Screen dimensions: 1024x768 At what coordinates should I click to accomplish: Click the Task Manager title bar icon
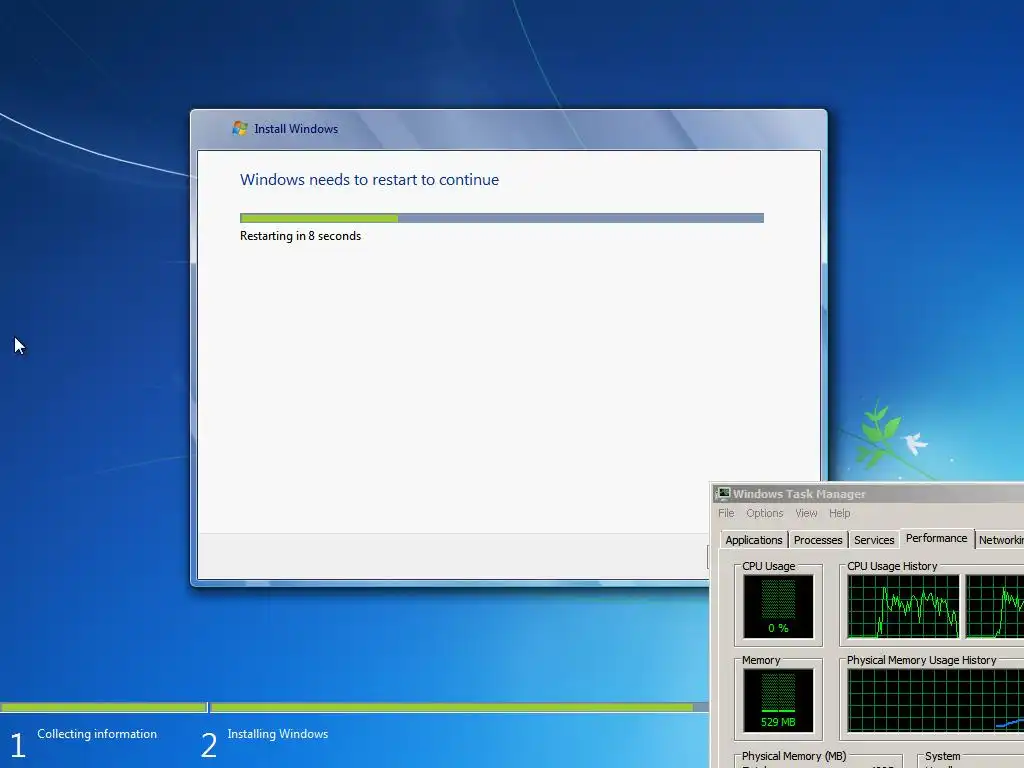click(722, 494)
